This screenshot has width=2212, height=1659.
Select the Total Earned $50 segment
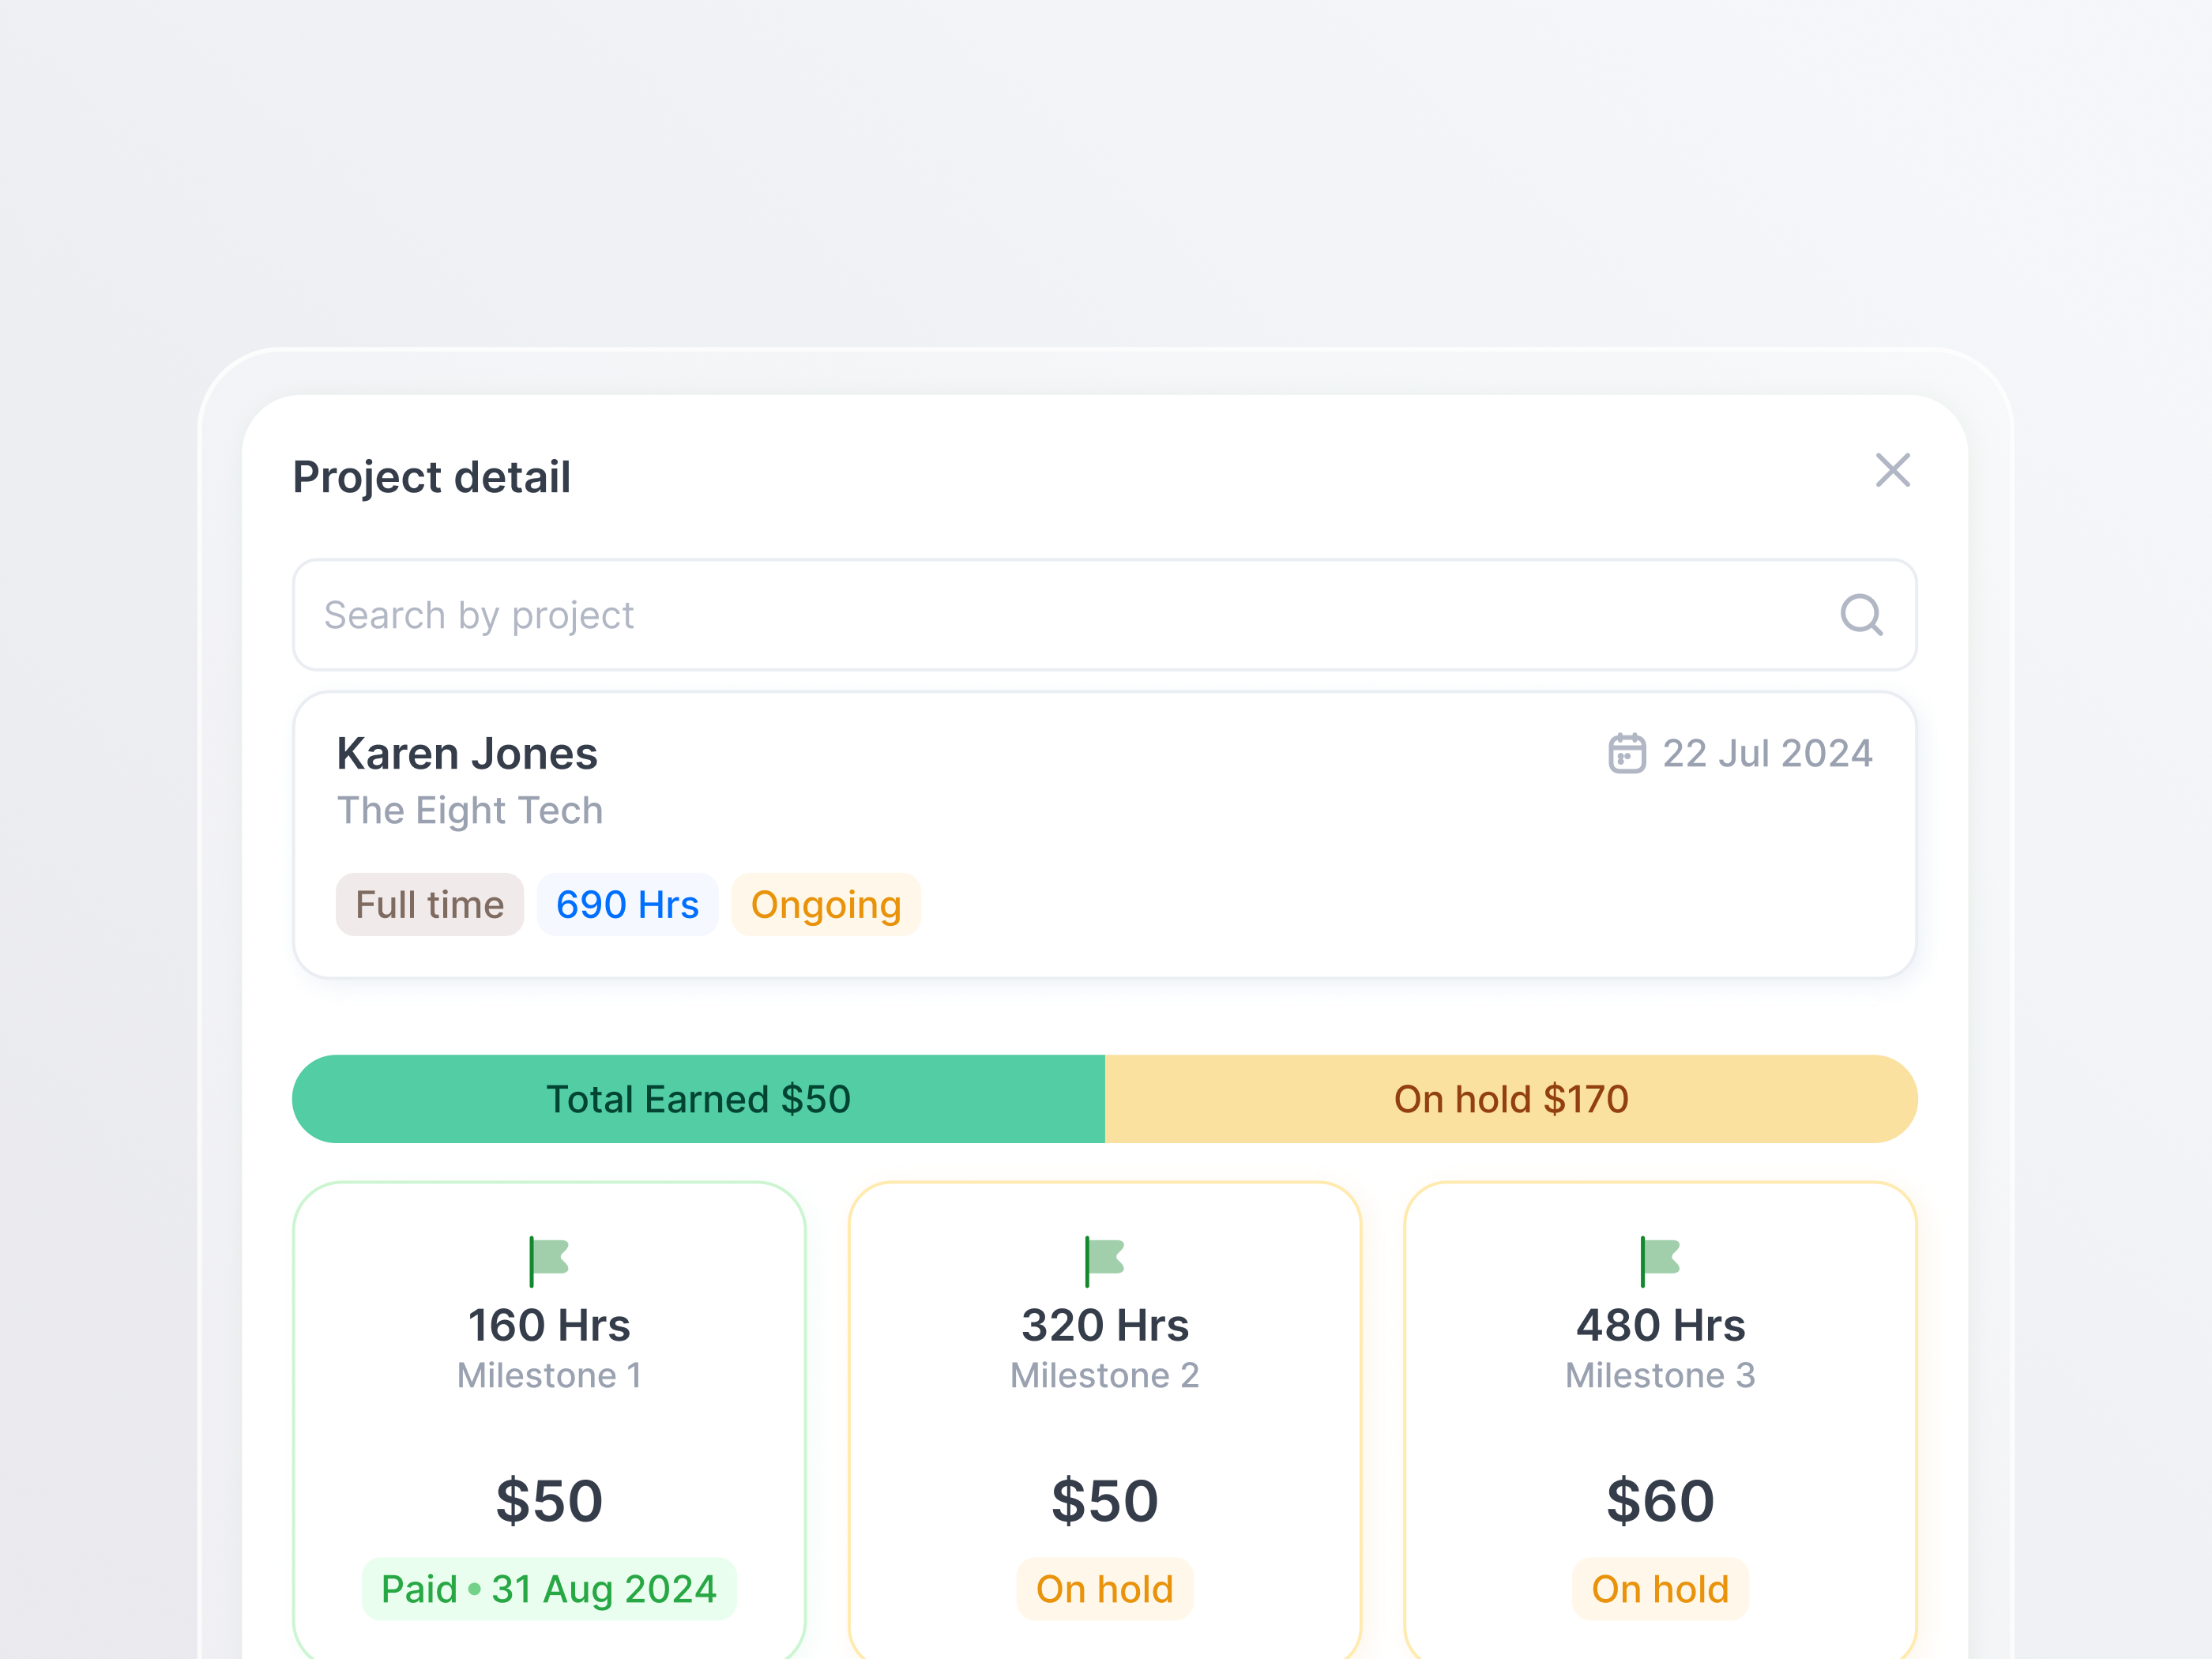click(698, 1099)
